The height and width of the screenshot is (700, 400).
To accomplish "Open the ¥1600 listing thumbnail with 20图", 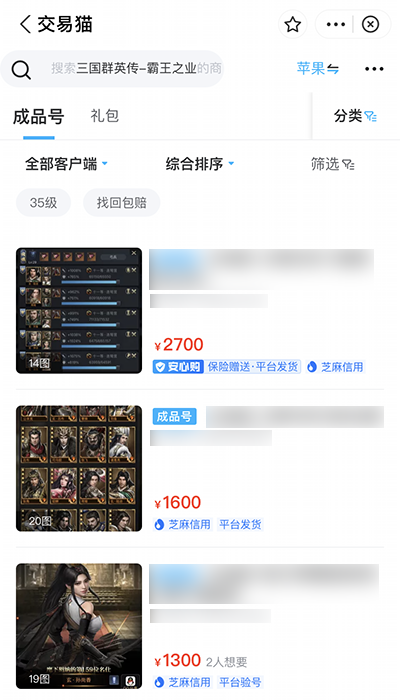I will pyautogui.click(x=79, y=468).
